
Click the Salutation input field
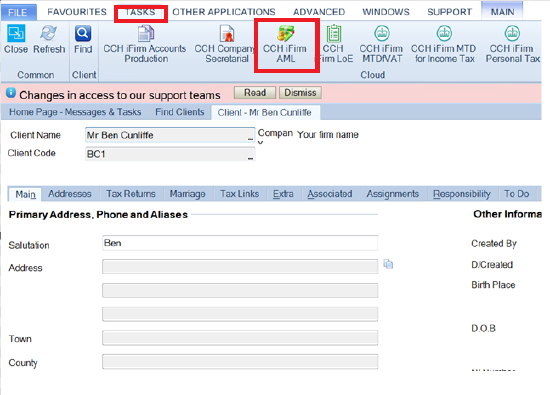[x=240, y=243]
